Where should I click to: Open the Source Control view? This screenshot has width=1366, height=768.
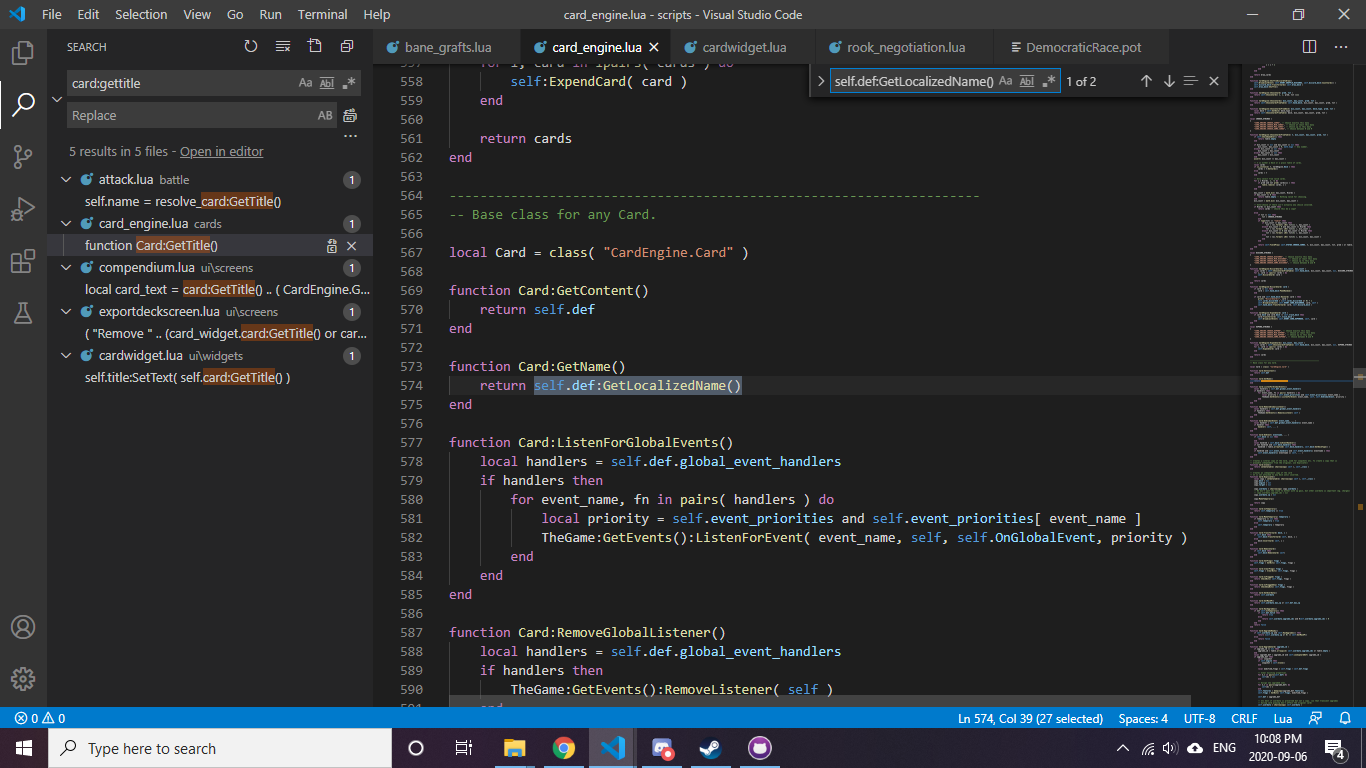23,157
